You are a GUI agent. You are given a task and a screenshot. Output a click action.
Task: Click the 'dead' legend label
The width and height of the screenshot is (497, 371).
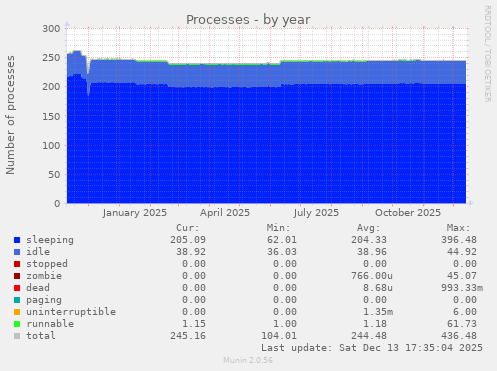(x=38, y=288)
